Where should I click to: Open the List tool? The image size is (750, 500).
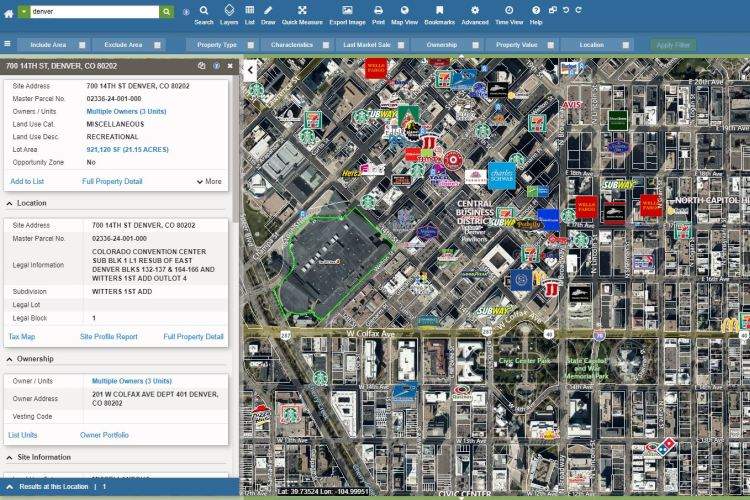point(250,15)
